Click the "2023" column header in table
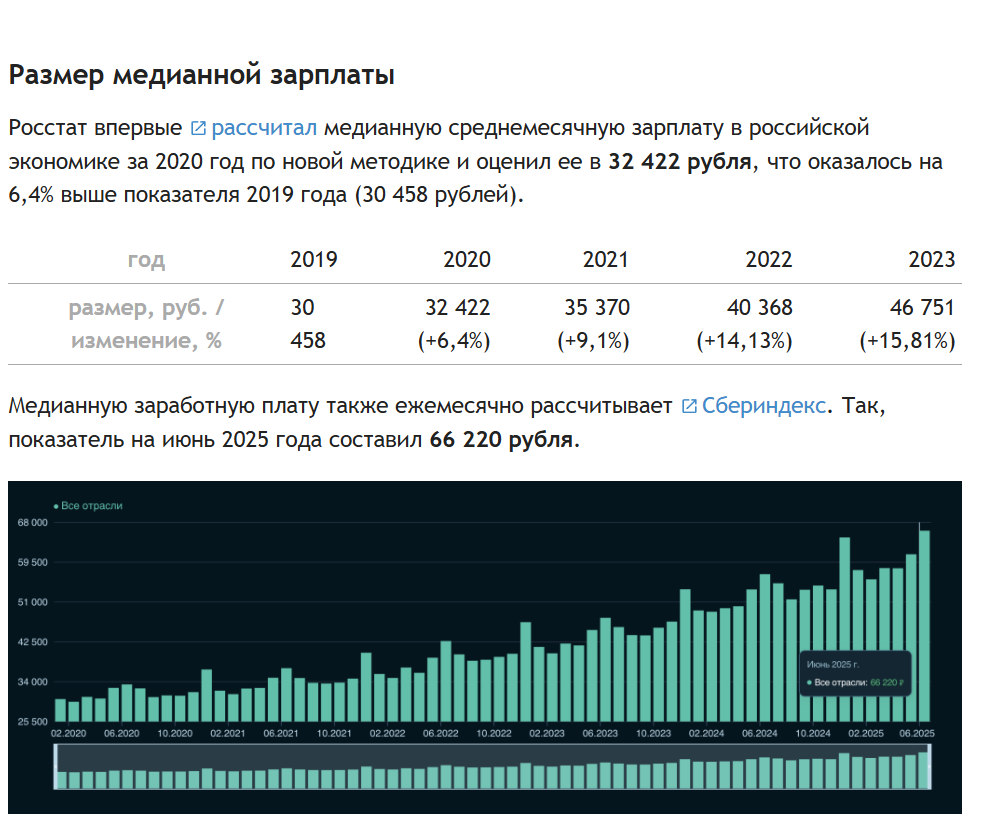The image size is (988, 825). [x=931, y=260]
